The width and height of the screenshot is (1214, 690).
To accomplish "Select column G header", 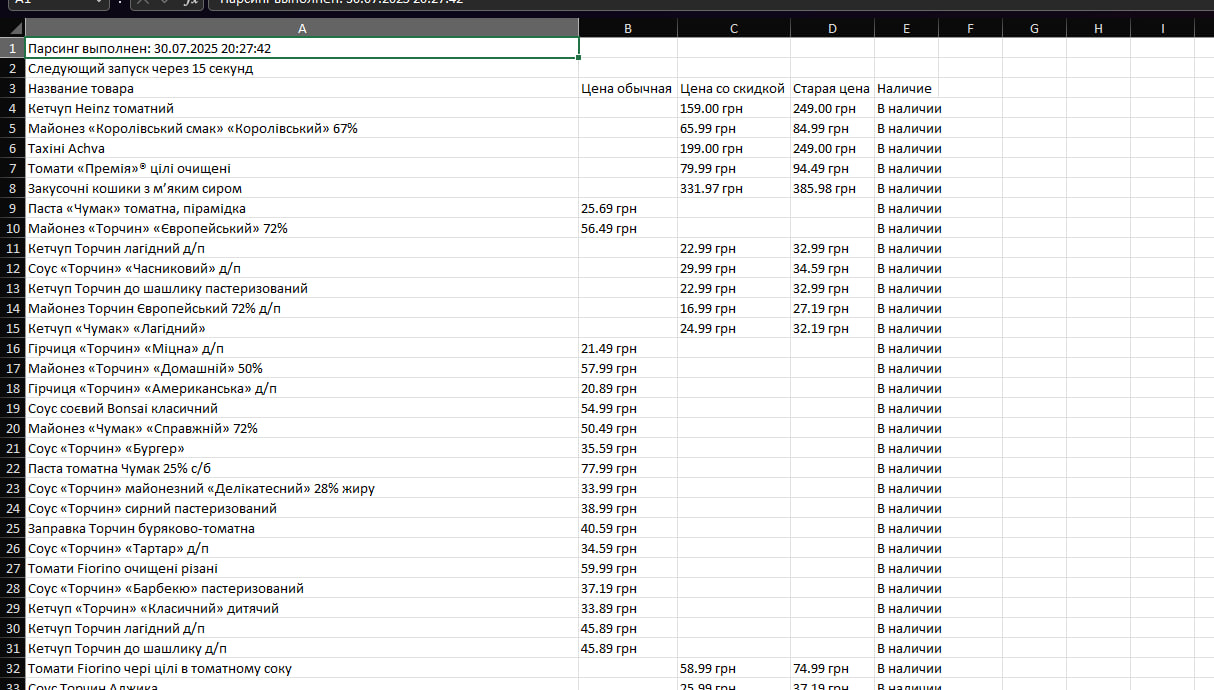I will [x=1034, y=29].
